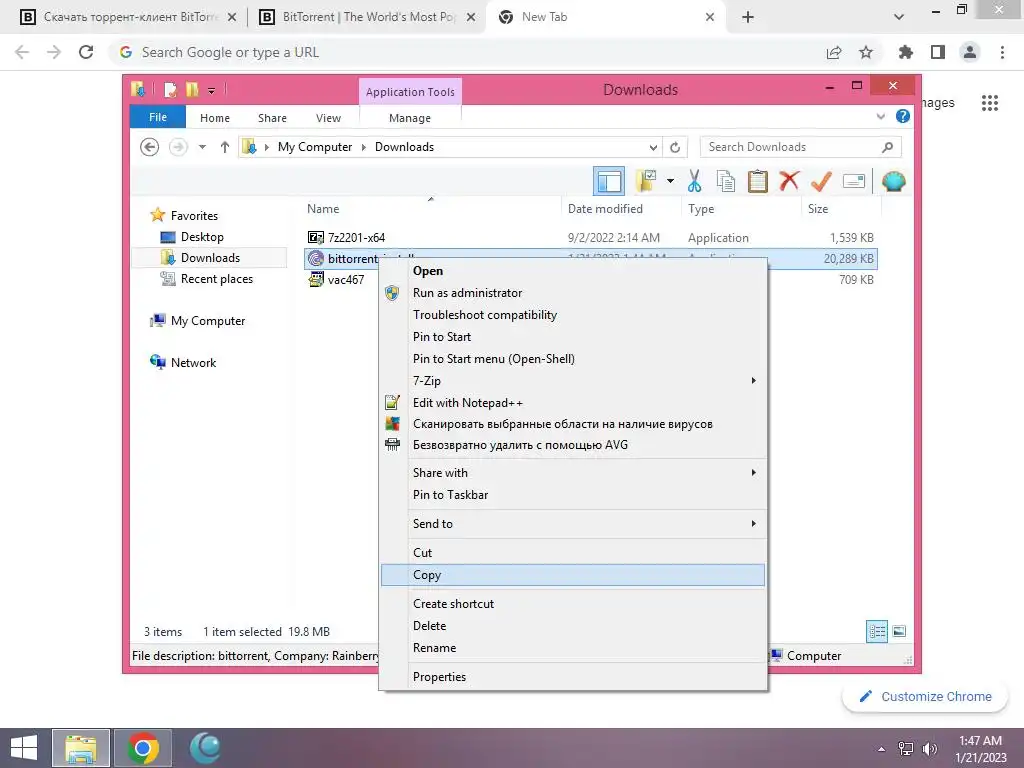
Task: Show hidden system tray icons
Action: click(881, 749)
